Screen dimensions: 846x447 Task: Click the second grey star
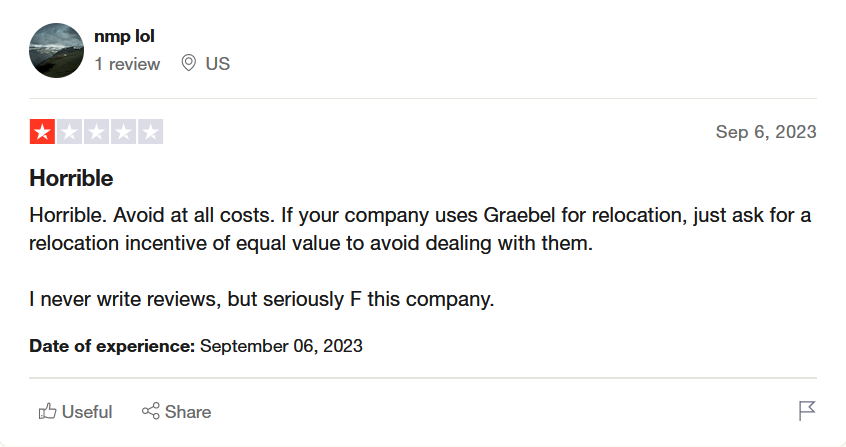tap(70, 132)
